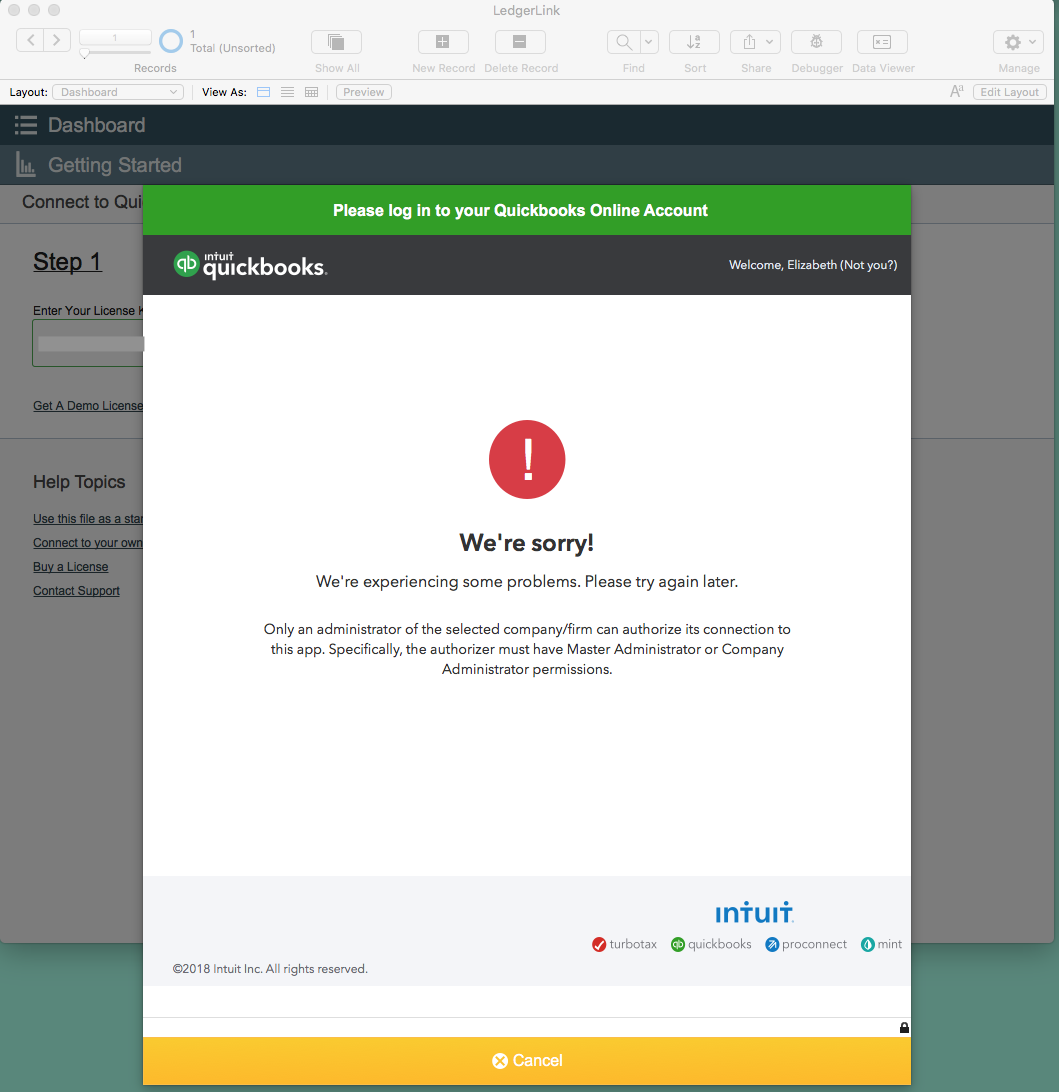Add a New Record

(x=443, y=42)
